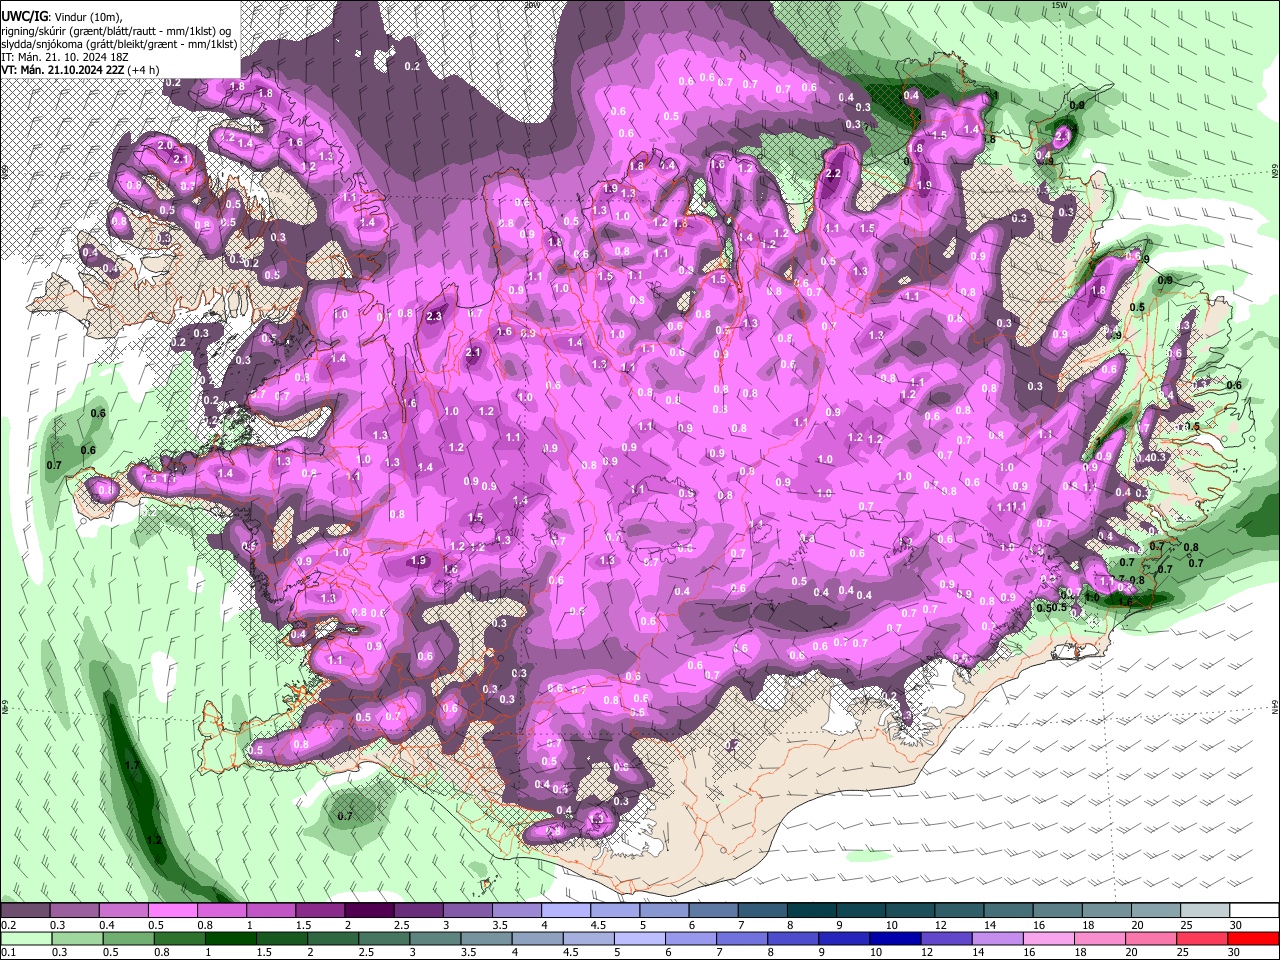Click the black "1.7" rain value offshore southwest
This screenshot has width=1280, height=960.
point(132,766)
